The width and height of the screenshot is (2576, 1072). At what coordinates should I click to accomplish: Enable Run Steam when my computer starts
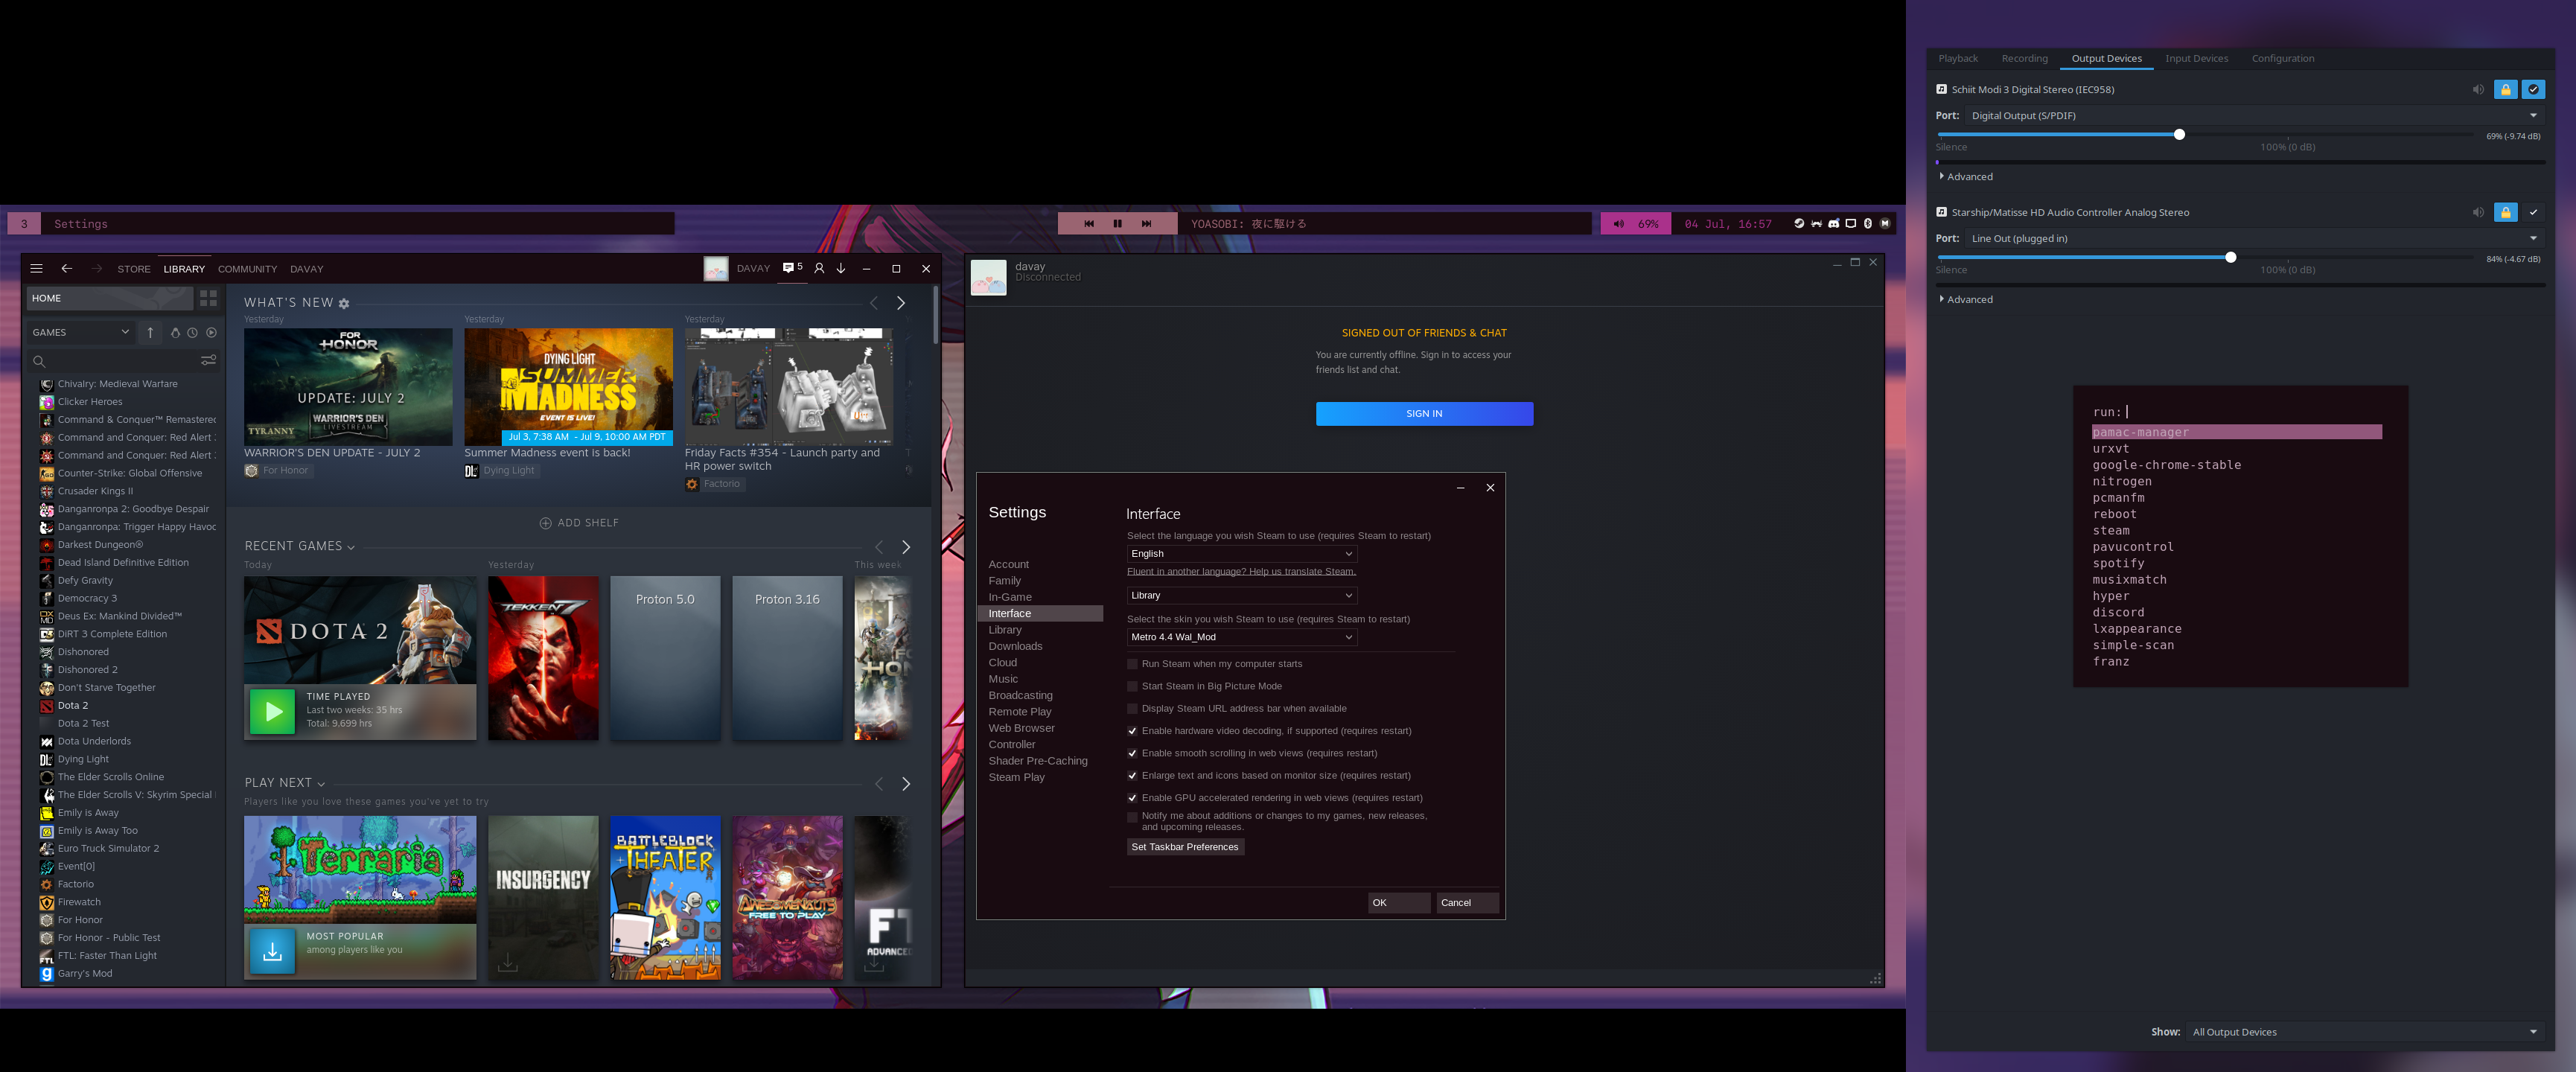[x=1132, y=664]
